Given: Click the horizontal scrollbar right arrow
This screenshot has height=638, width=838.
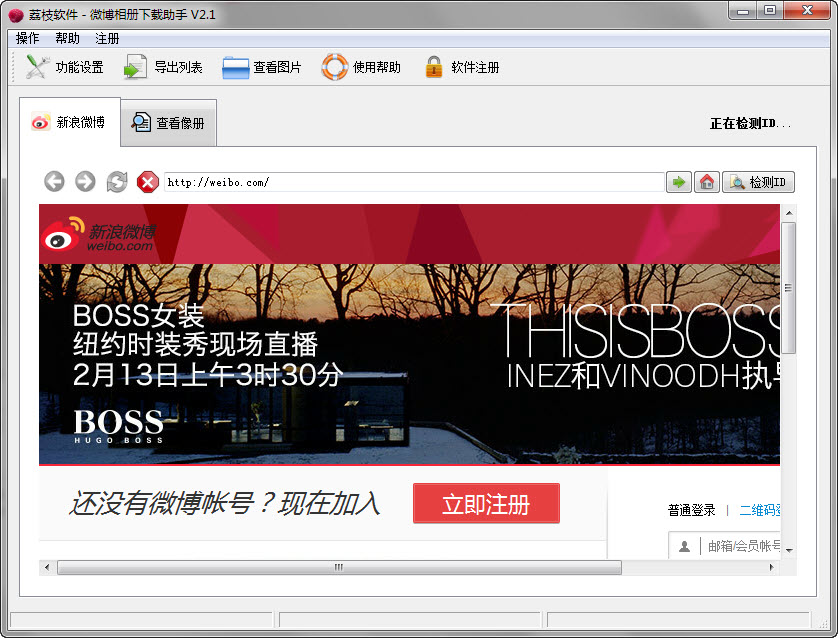Looking at the screenshot, I should click(x=772, y=567).
